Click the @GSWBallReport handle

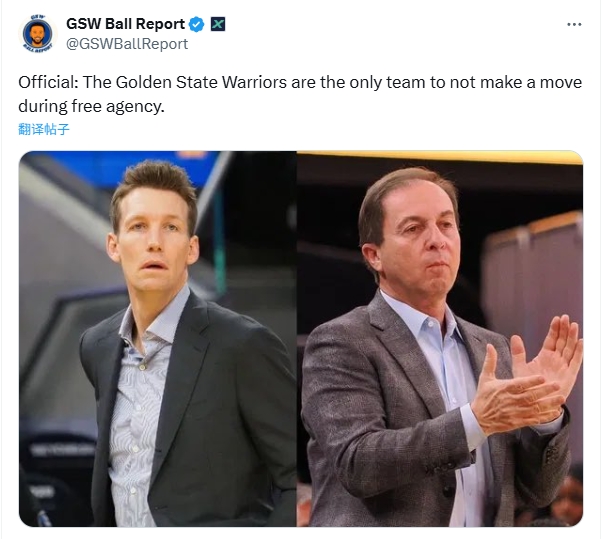tap(127, 44)
